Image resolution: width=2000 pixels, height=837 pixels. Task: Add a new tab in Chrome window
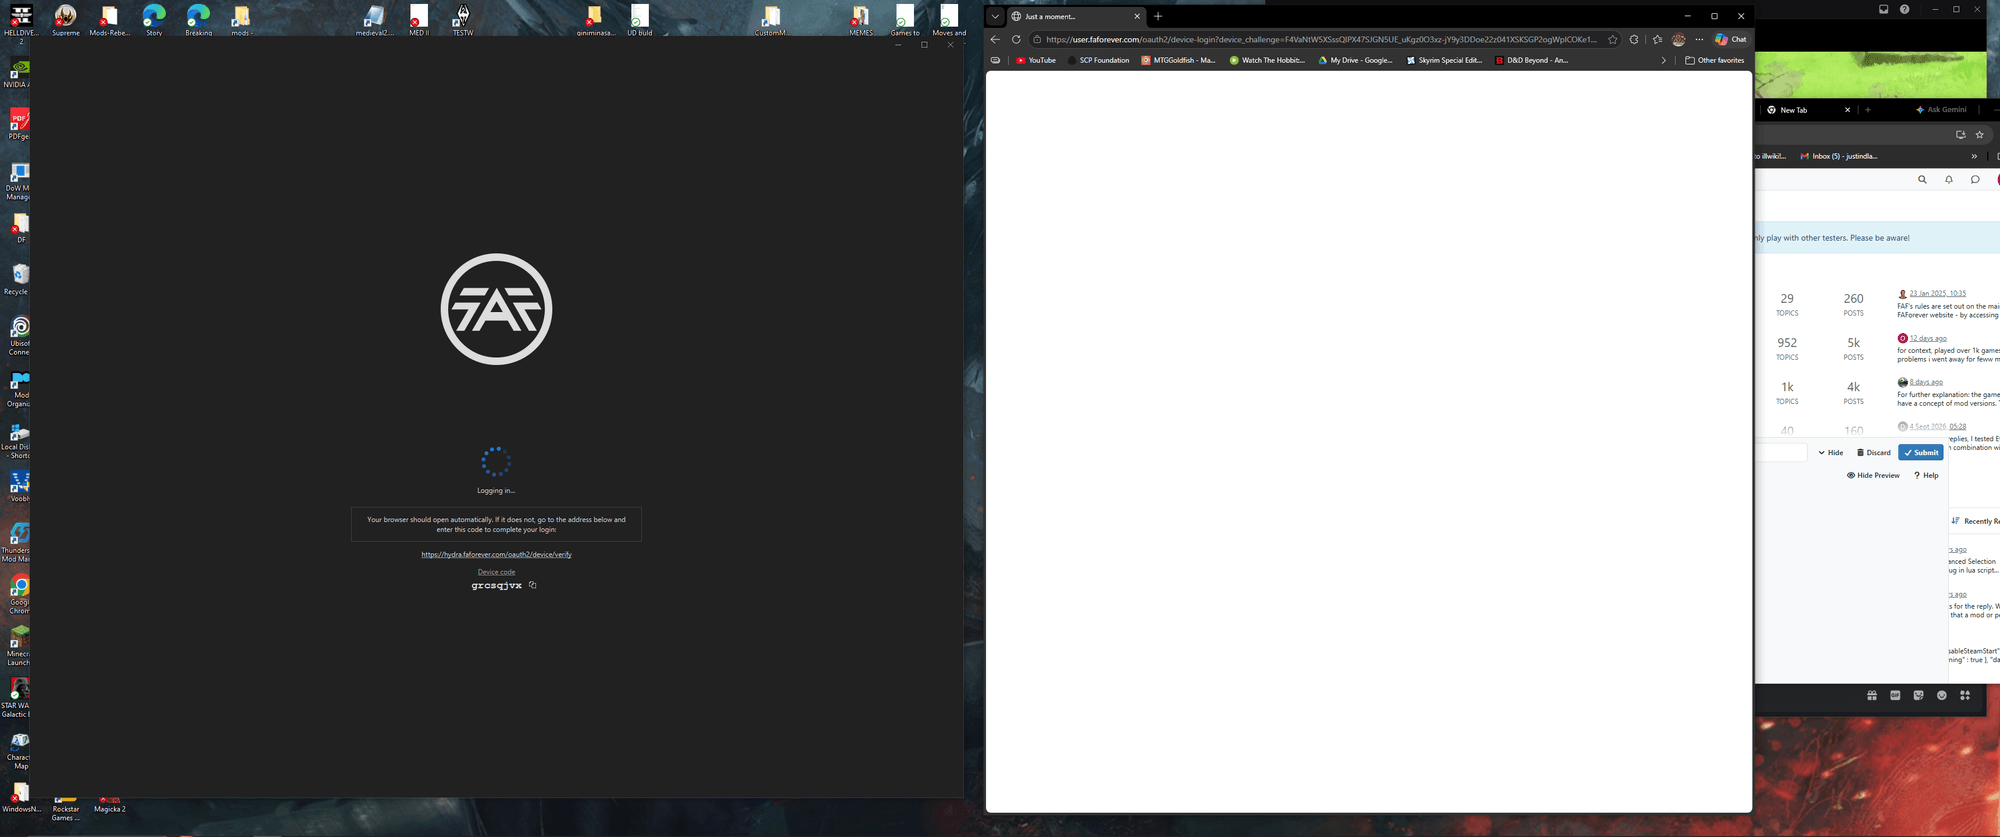point(1867,110)
